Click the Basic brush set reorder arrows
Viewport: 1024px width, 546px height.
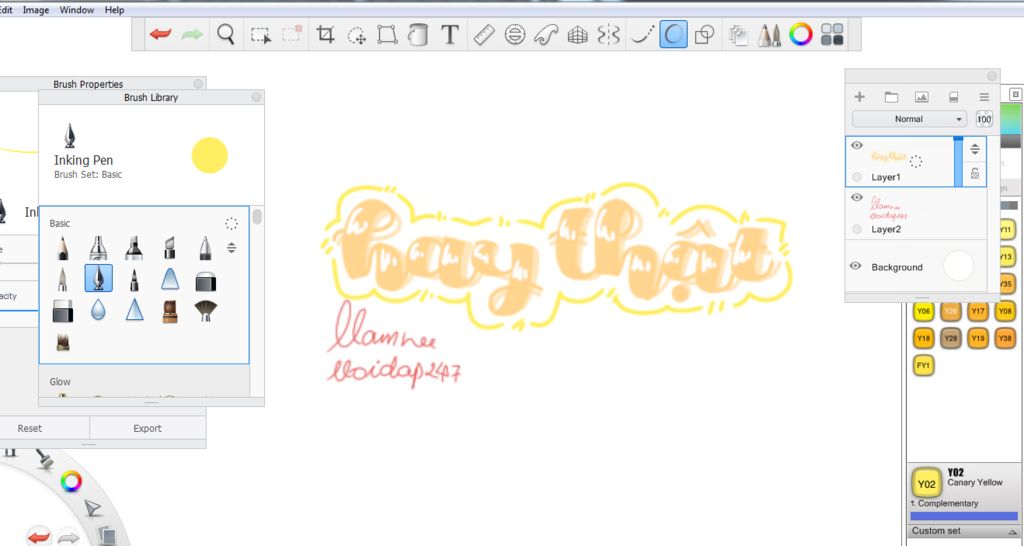click(x=231, y=248)
